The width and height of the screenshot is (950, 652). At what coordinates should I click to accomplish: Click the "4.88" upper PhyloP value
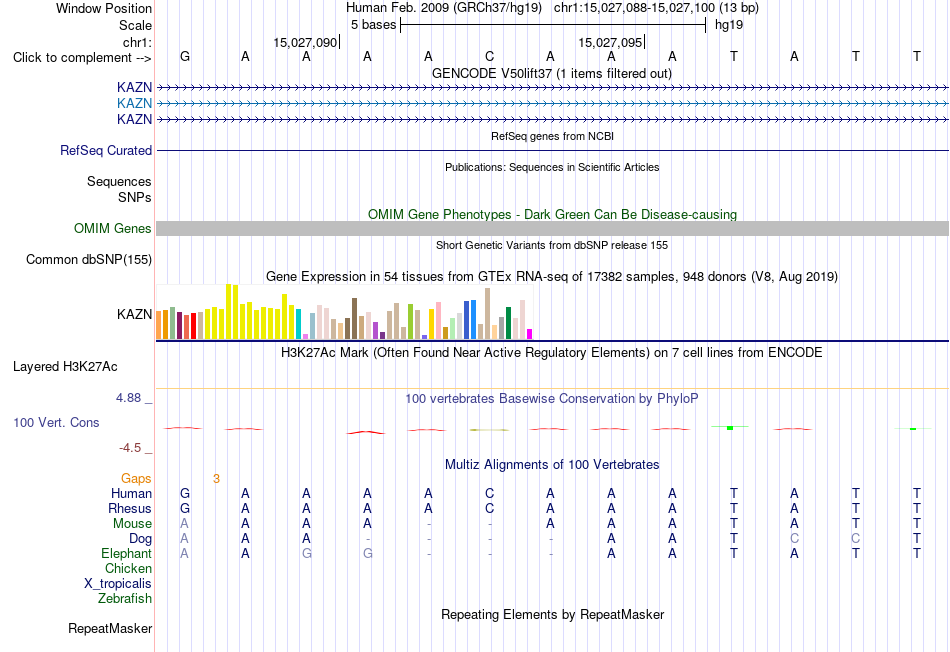(128, 398)
